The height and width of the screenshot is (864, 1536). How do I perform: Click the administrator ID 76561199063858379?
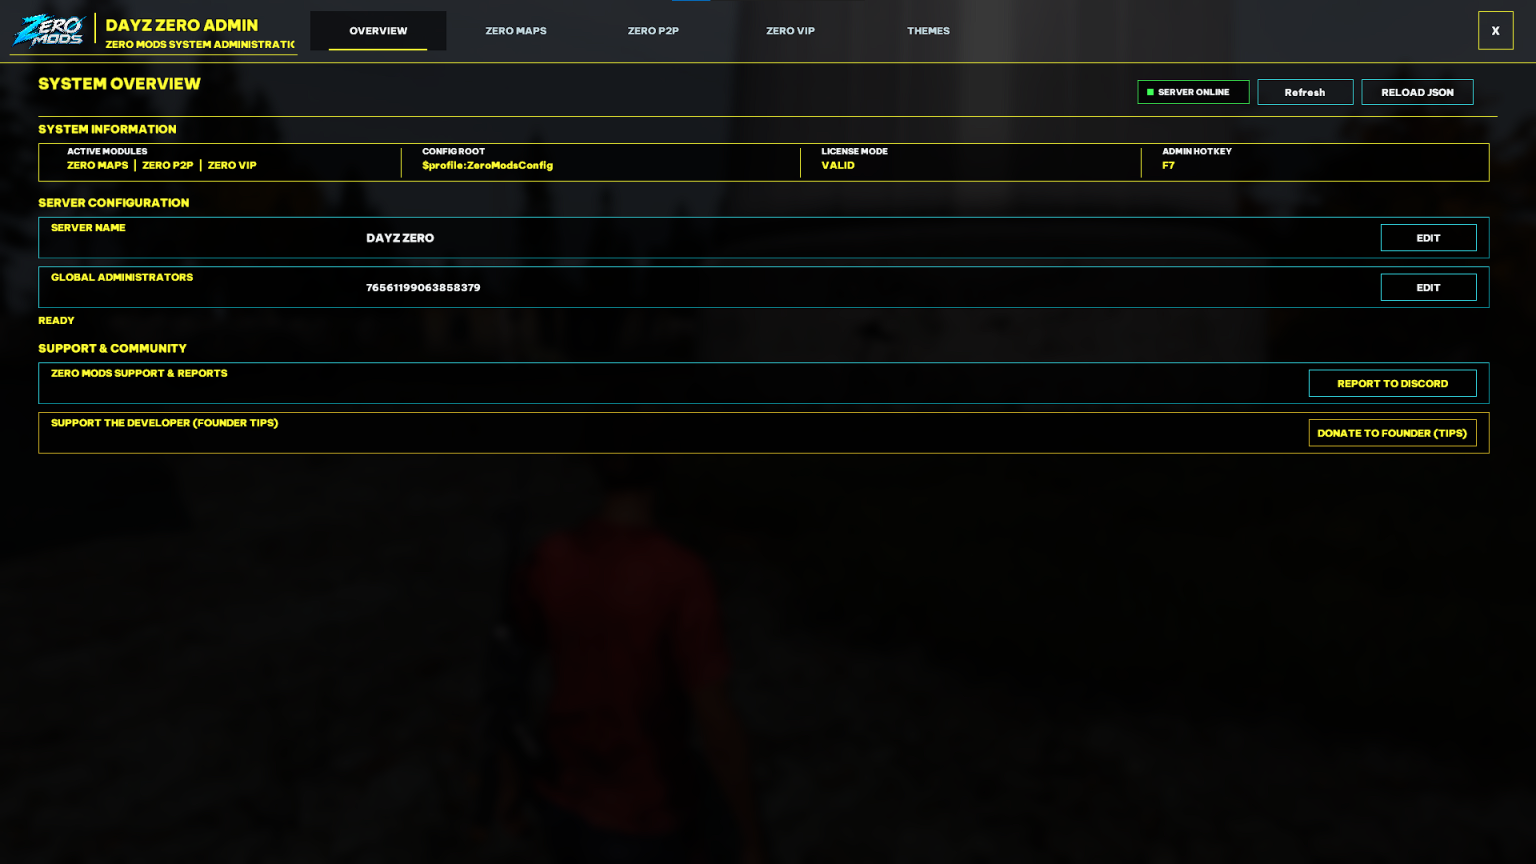click(x=423, y=287)
